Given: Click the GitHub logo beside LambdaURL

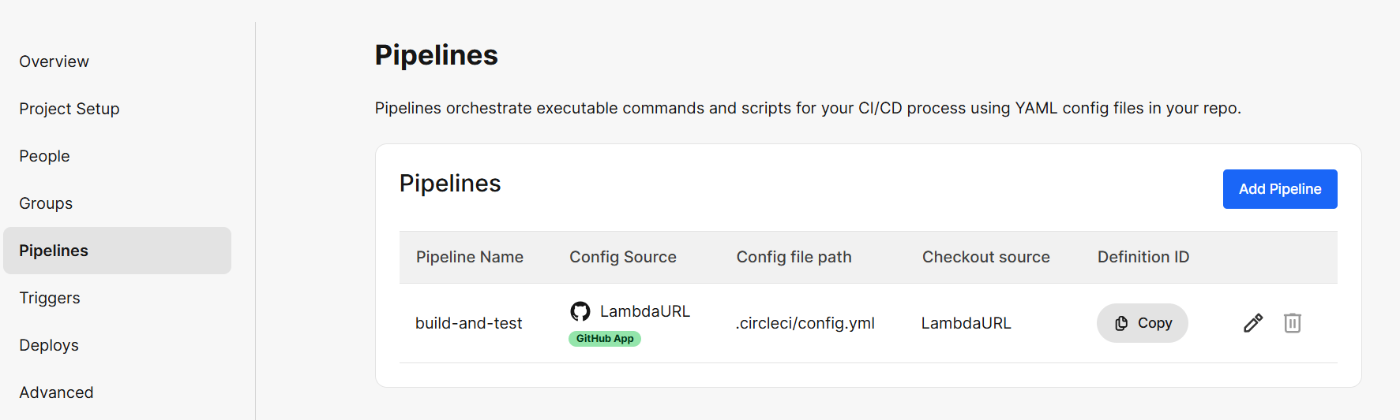Looking at the screenshot, I should [580, 311].
